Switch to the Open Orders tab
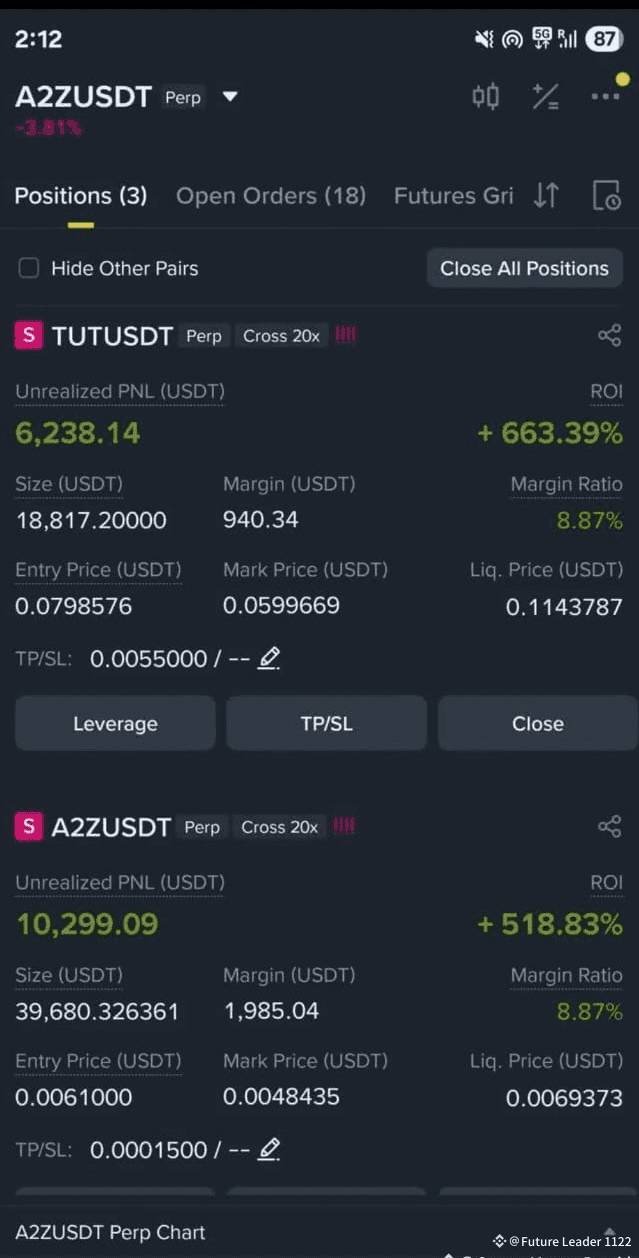 pyautogui.click(x=270, y=195)
